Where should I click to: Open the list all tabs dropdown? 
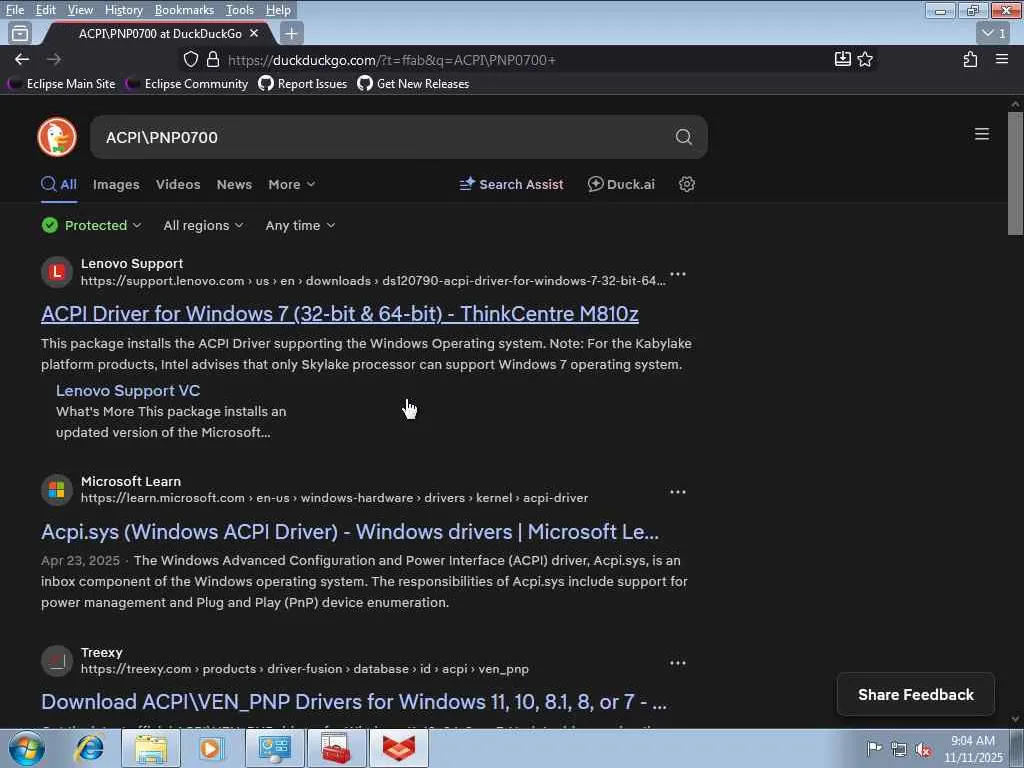pyautogui.click(x=993, y=33)
